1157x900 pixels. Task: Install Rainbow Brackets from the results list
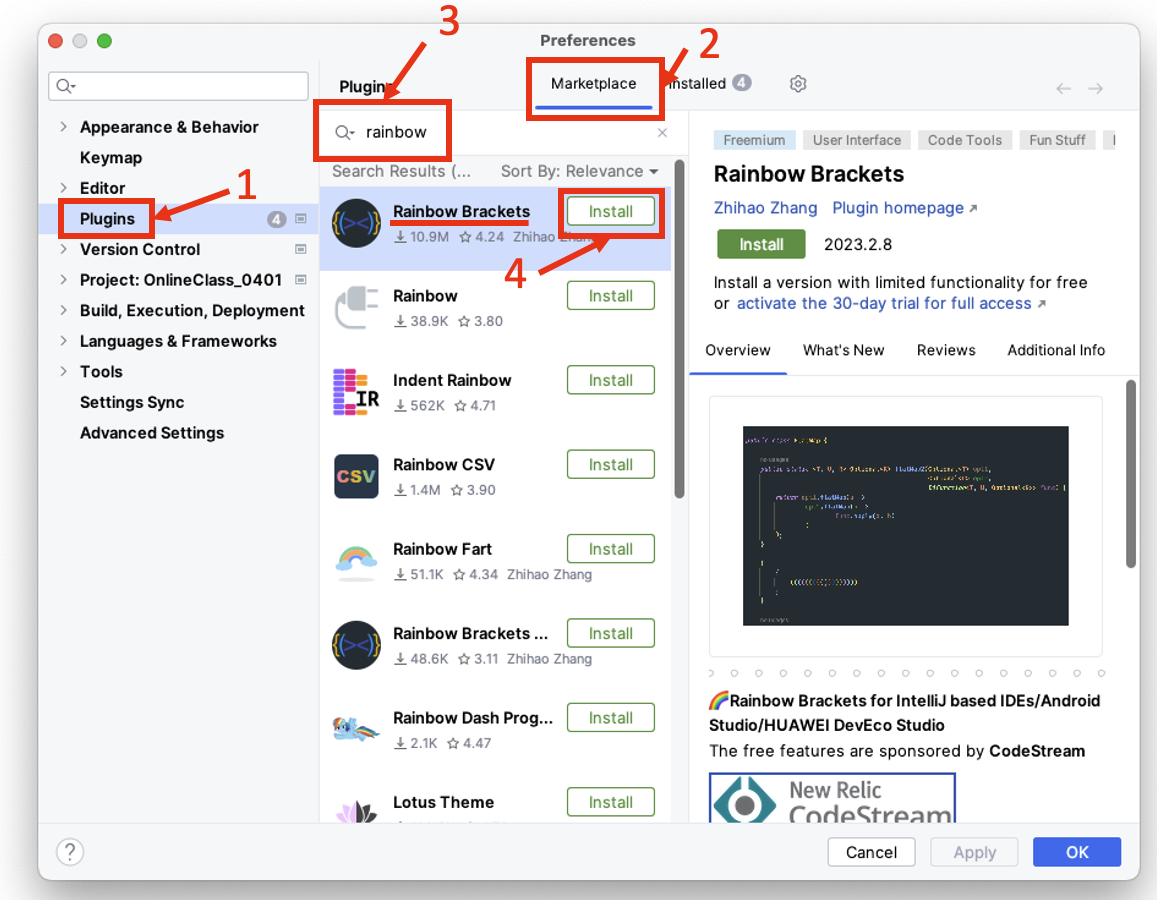611,212
